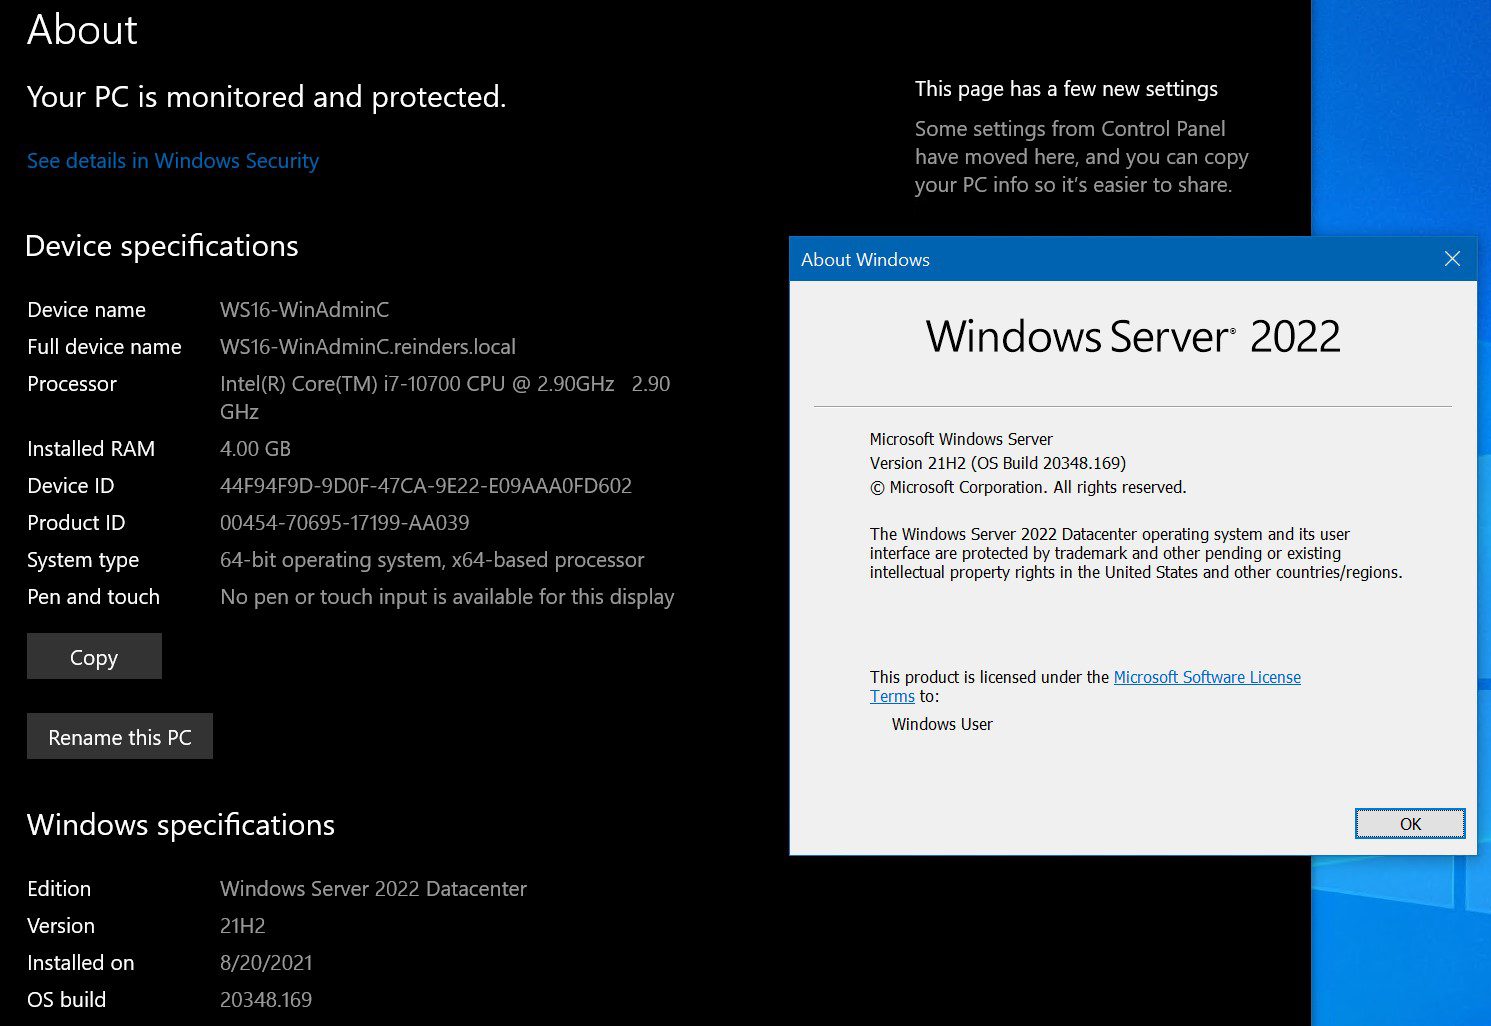Click Microsoft Corporation copyright line in dialog
Viewport: 1491px width, 1026px height.
pos(1028,487)
